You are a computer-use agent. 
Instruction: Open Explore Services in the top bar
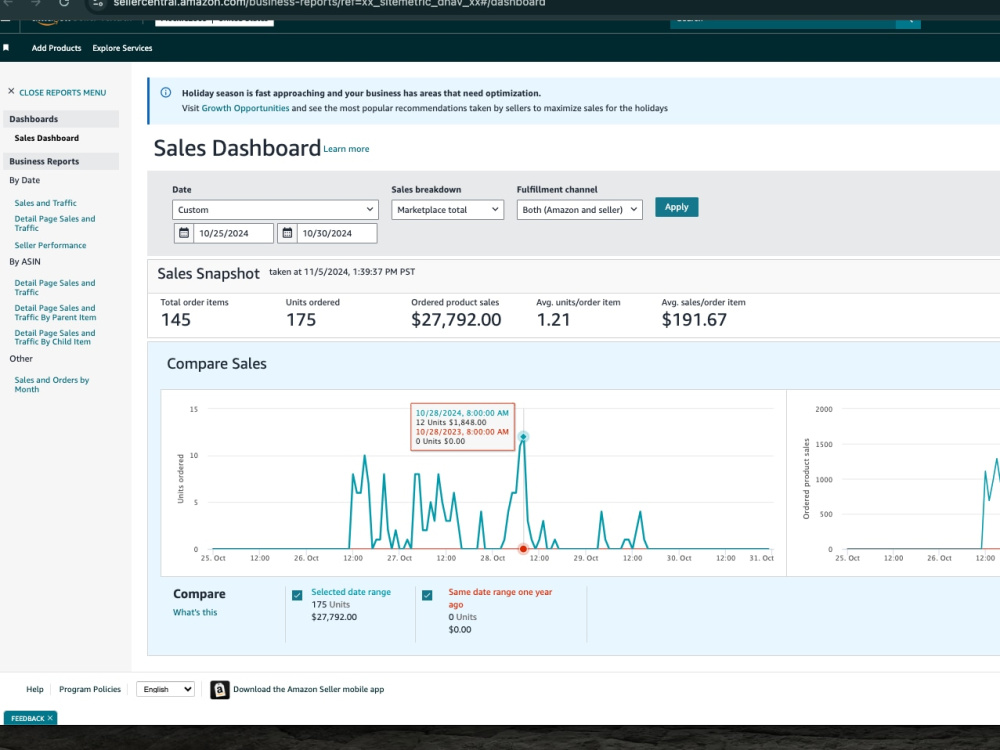point(122,48)
